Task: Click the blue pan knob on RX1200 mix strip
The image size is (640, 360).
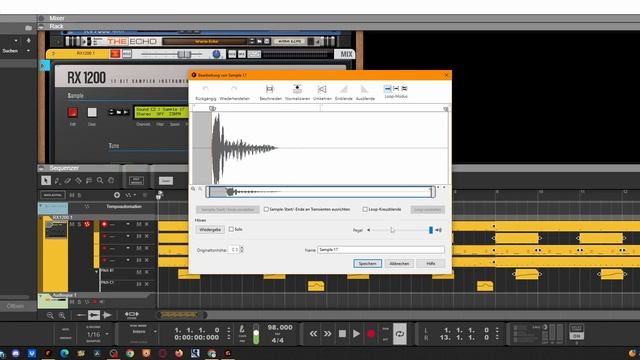Action: point(216,54)
